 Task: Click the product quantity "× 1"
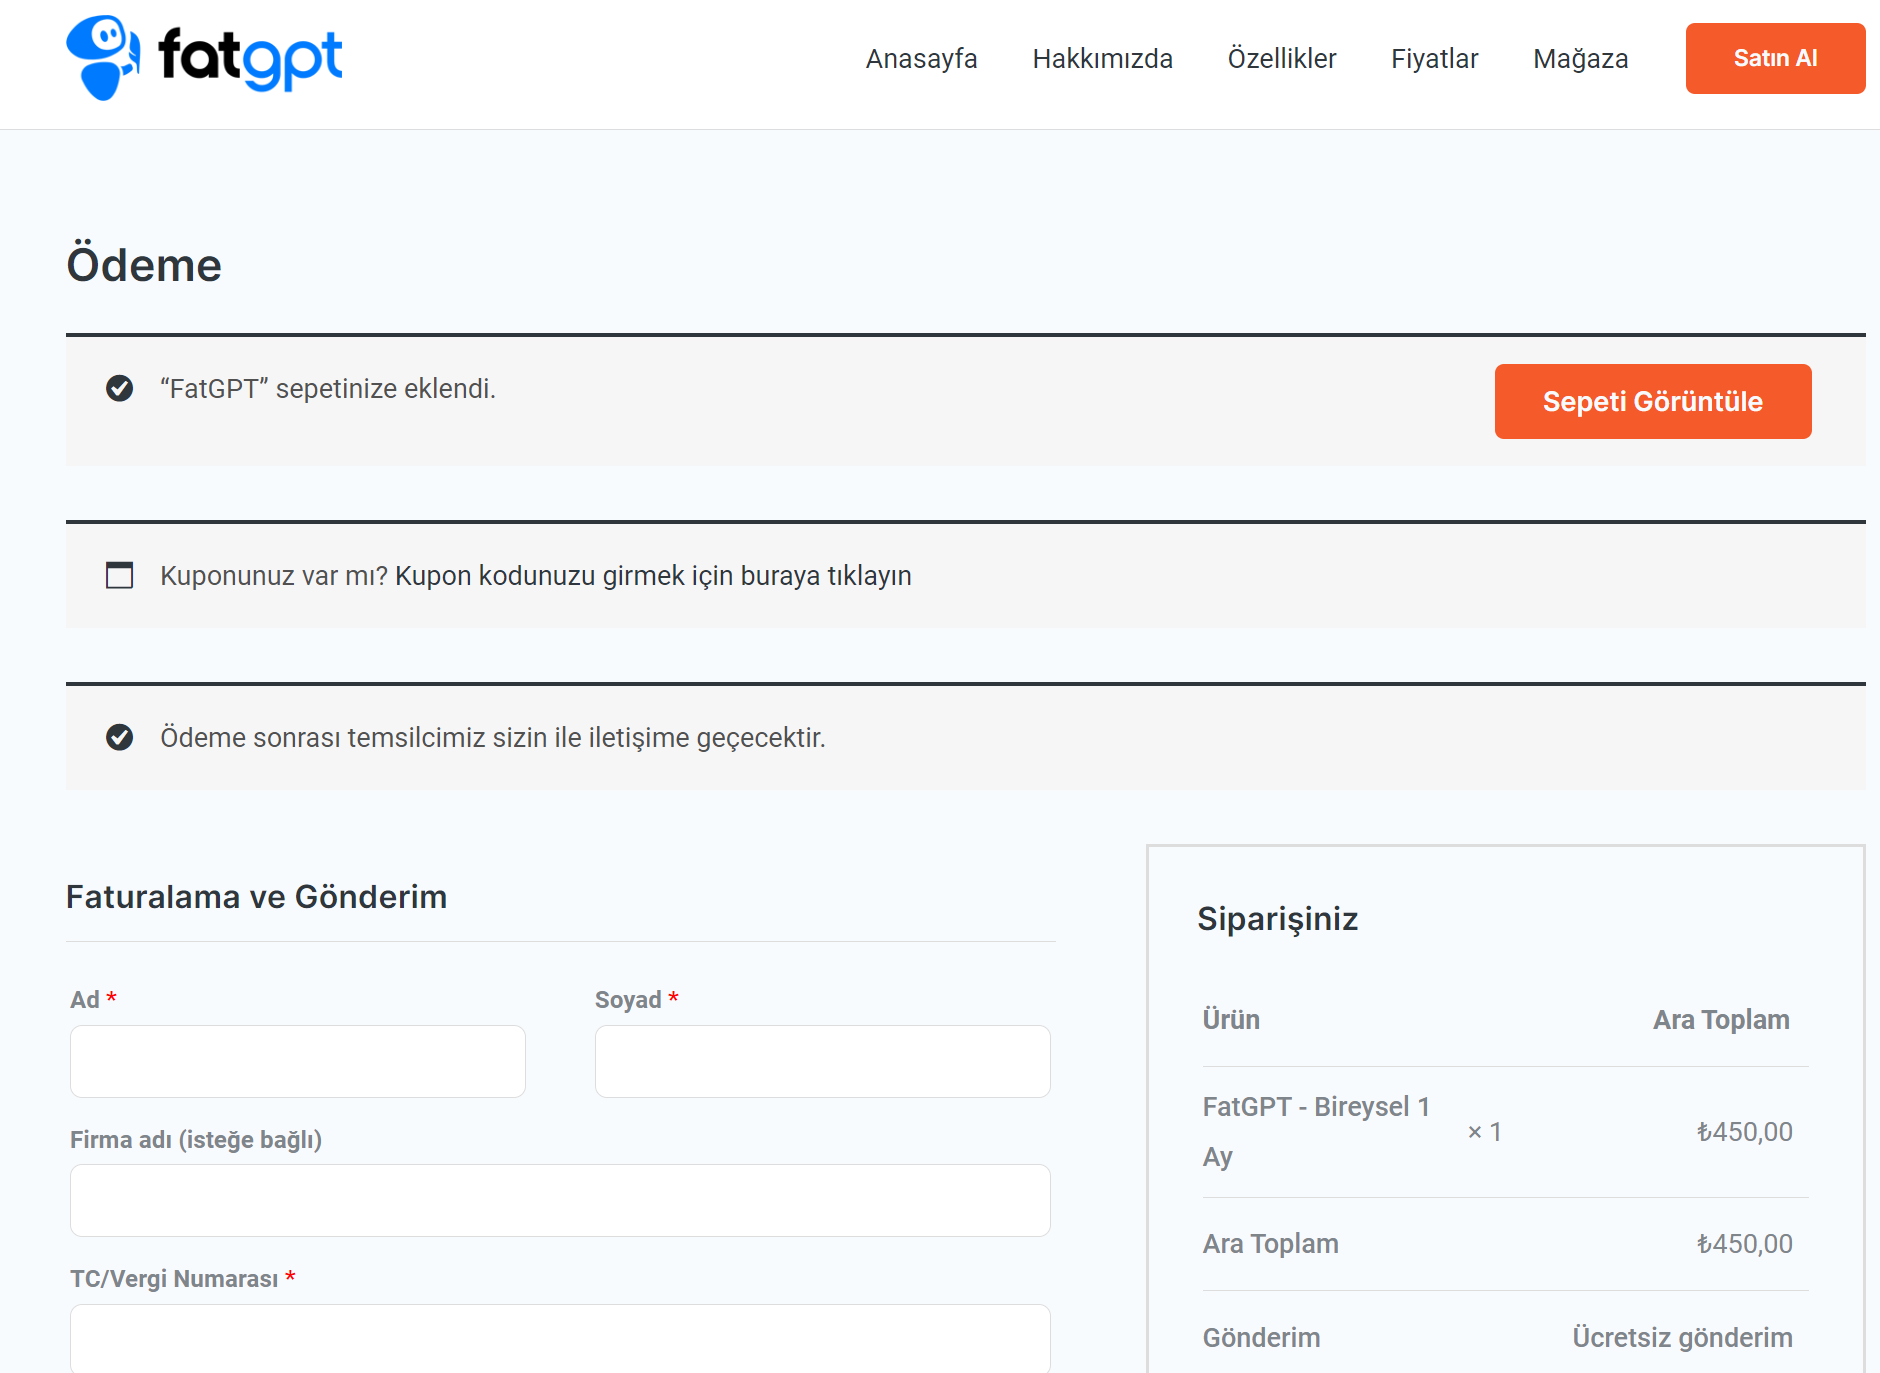coord(1484,1132)
